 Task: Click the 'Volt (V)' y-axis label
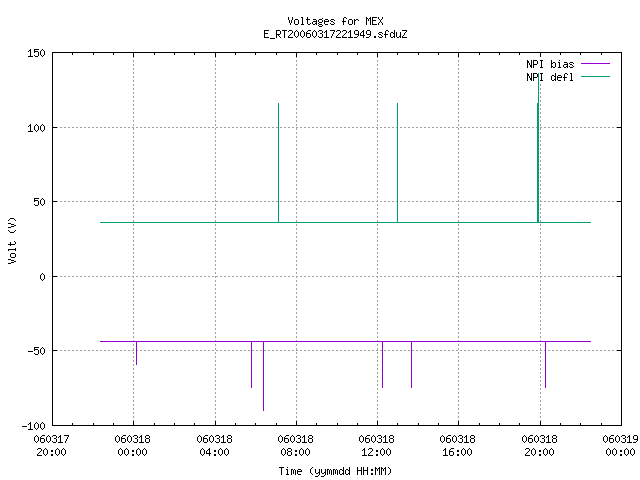tap(12, 240)
